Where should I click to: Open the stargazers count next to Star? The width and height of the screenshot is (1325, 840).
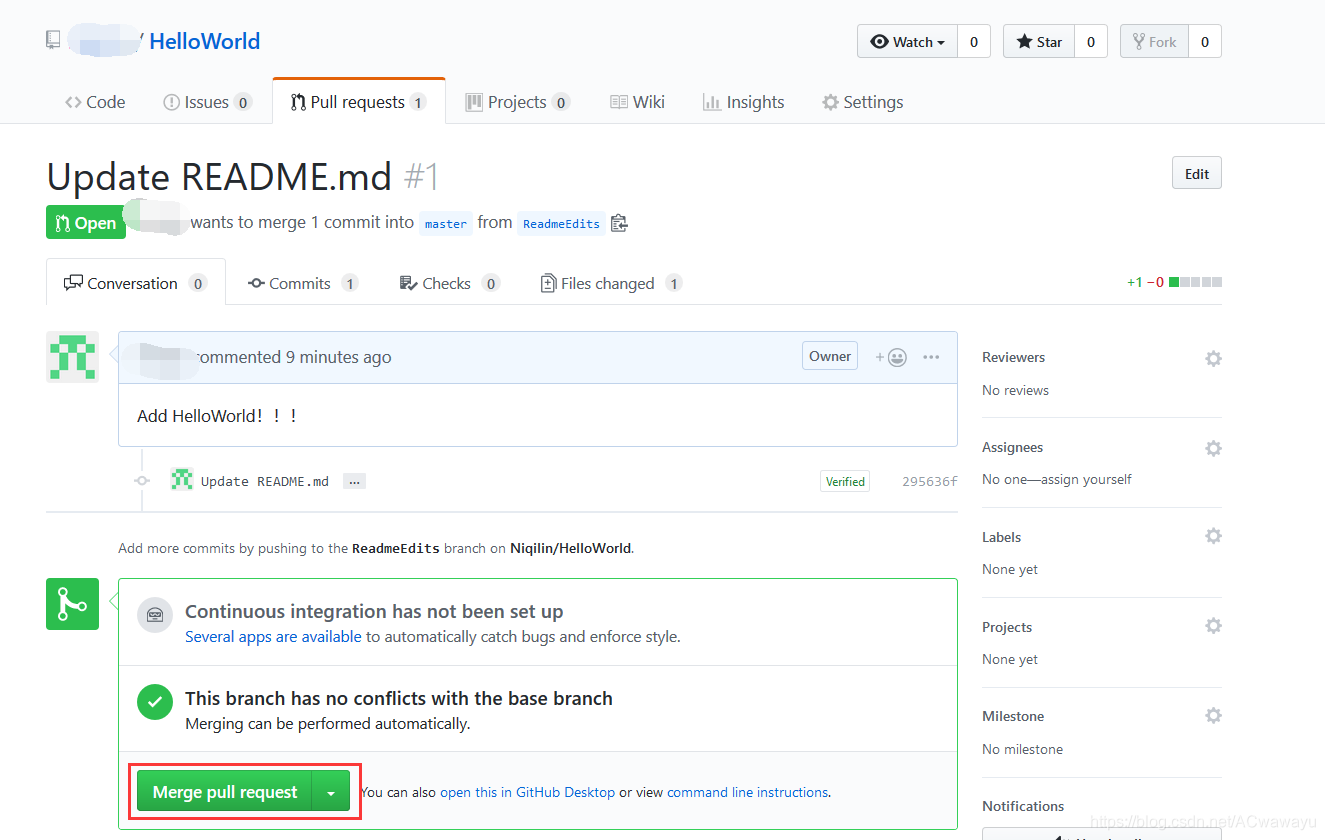point(1090,41)
